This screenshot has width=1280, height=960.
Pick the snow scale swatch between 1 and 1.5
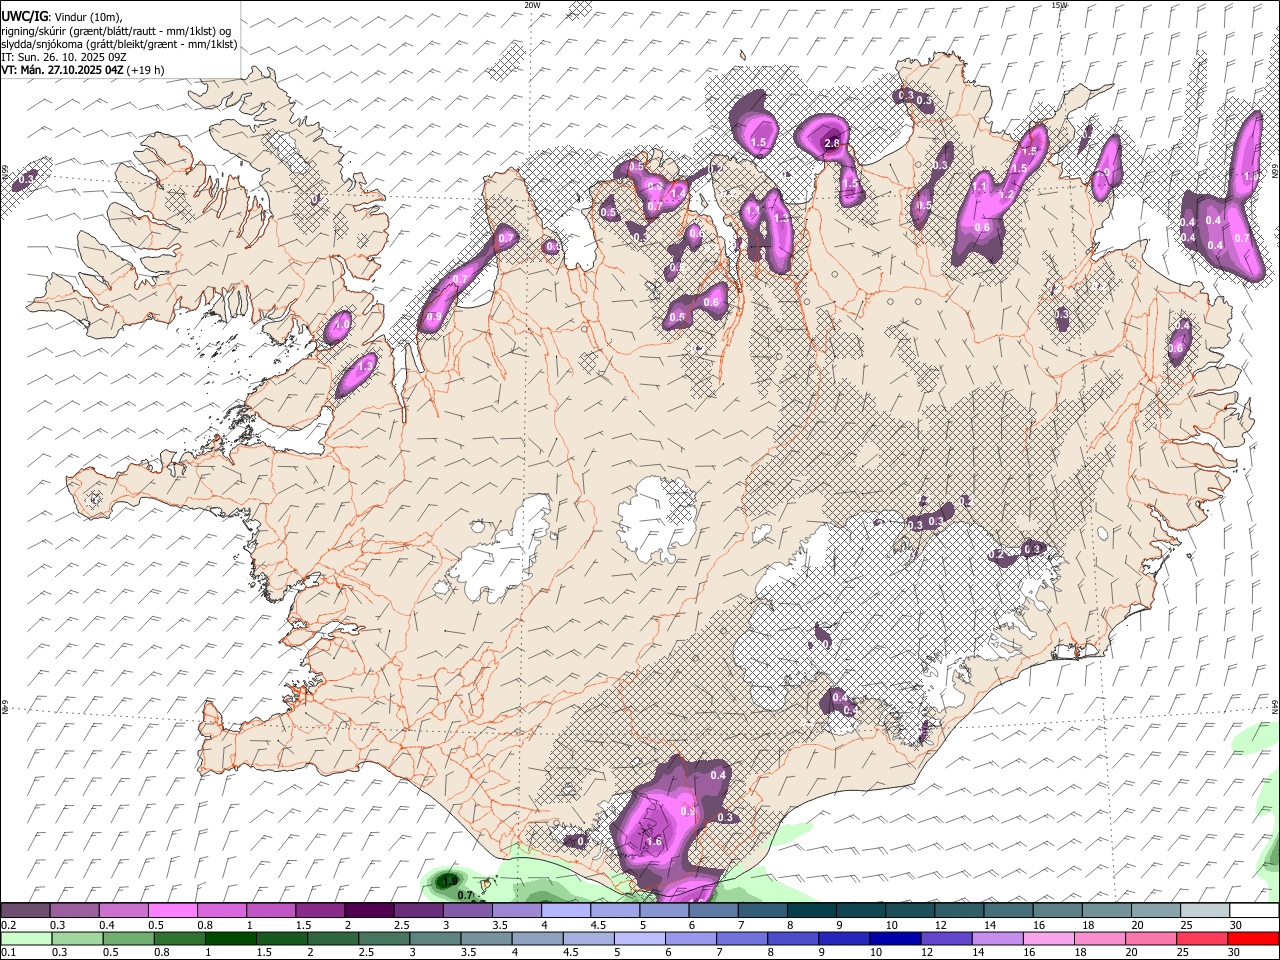[270, 911]
